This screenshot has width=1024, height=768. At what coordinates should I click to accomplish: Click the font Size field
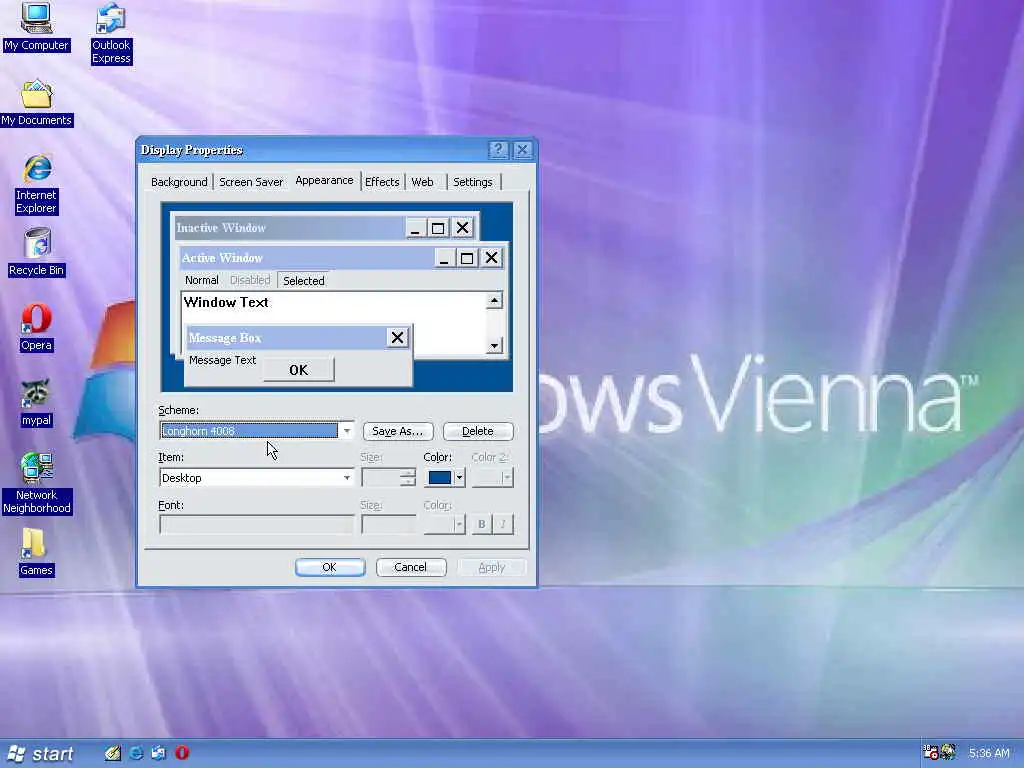389,524
